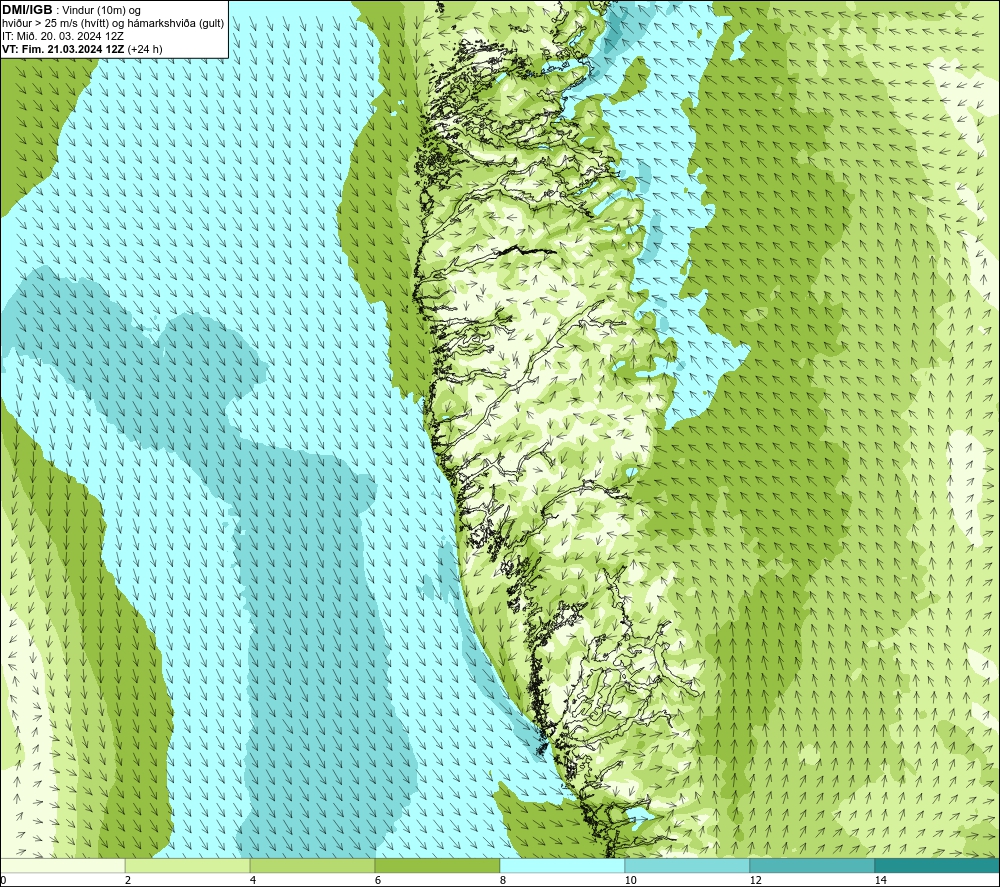
Task: Click the '14' label on the color scale
Action: [x=881, y=880]
